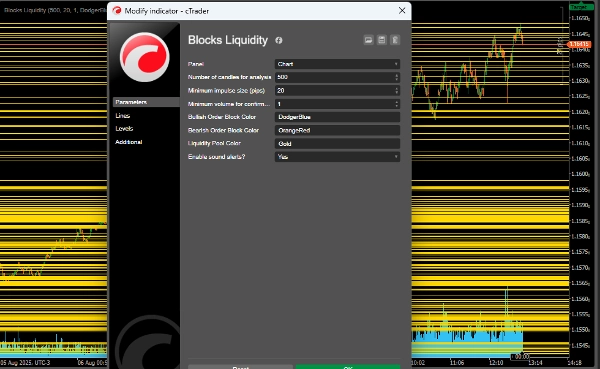Click the orange current price label 1.16415
The width and height of the screenshot is (600, 369).
(x=579, y=44)
